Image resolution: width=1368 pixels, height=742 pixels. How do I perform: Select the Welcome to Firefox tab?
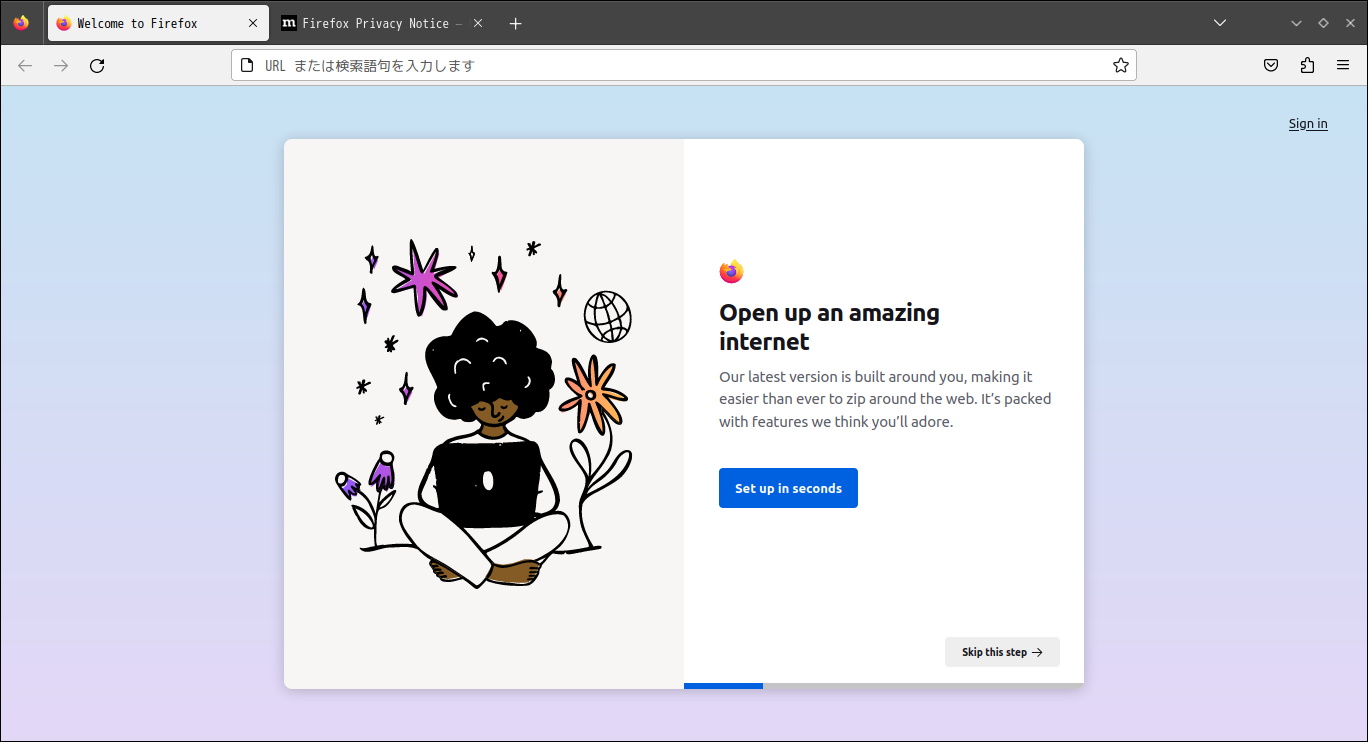pos(150,22)
